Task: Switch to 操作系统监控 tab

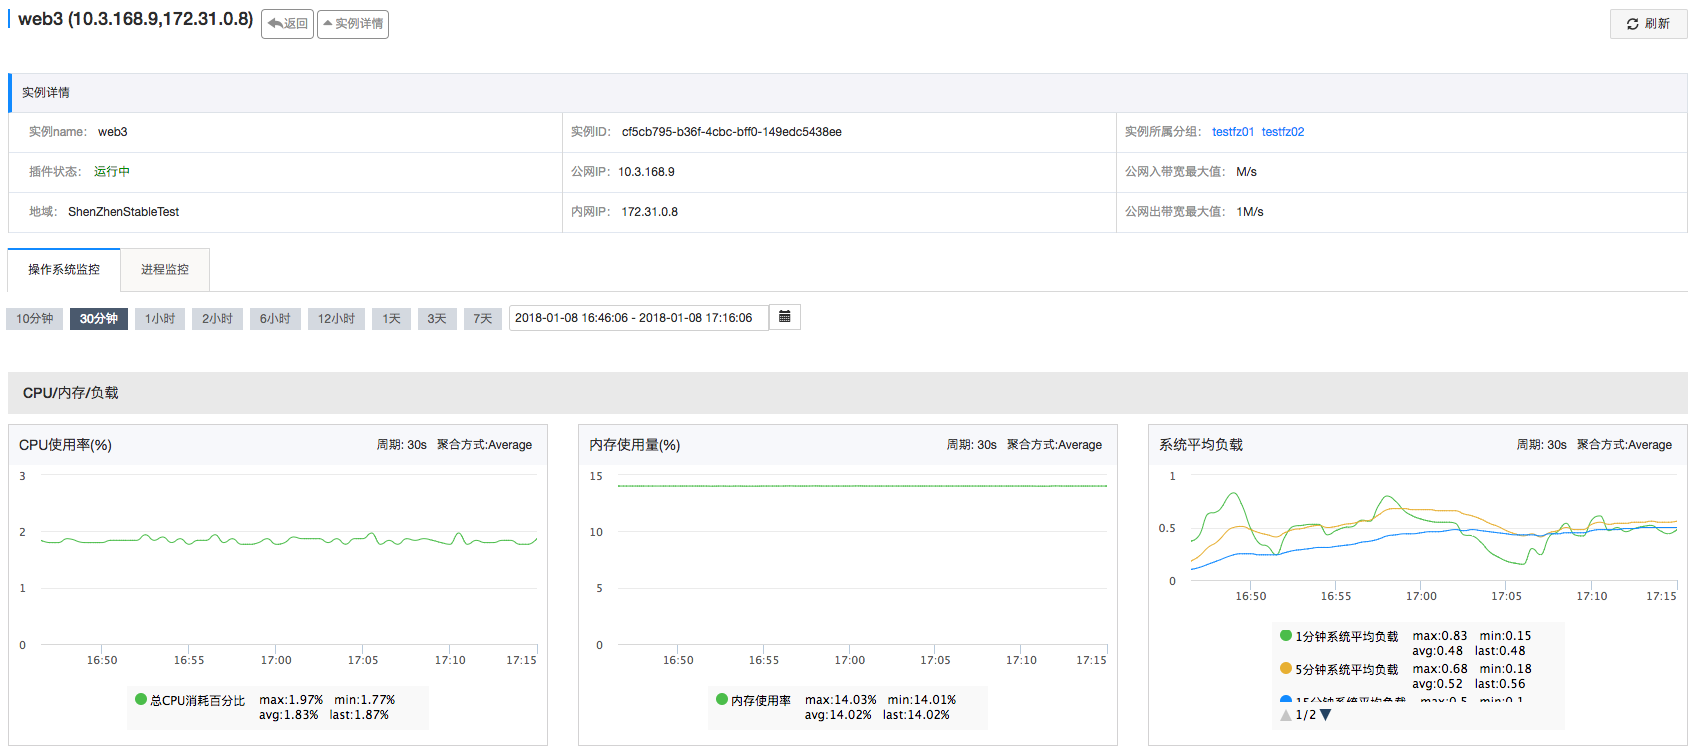Action: tap(64, 270)
